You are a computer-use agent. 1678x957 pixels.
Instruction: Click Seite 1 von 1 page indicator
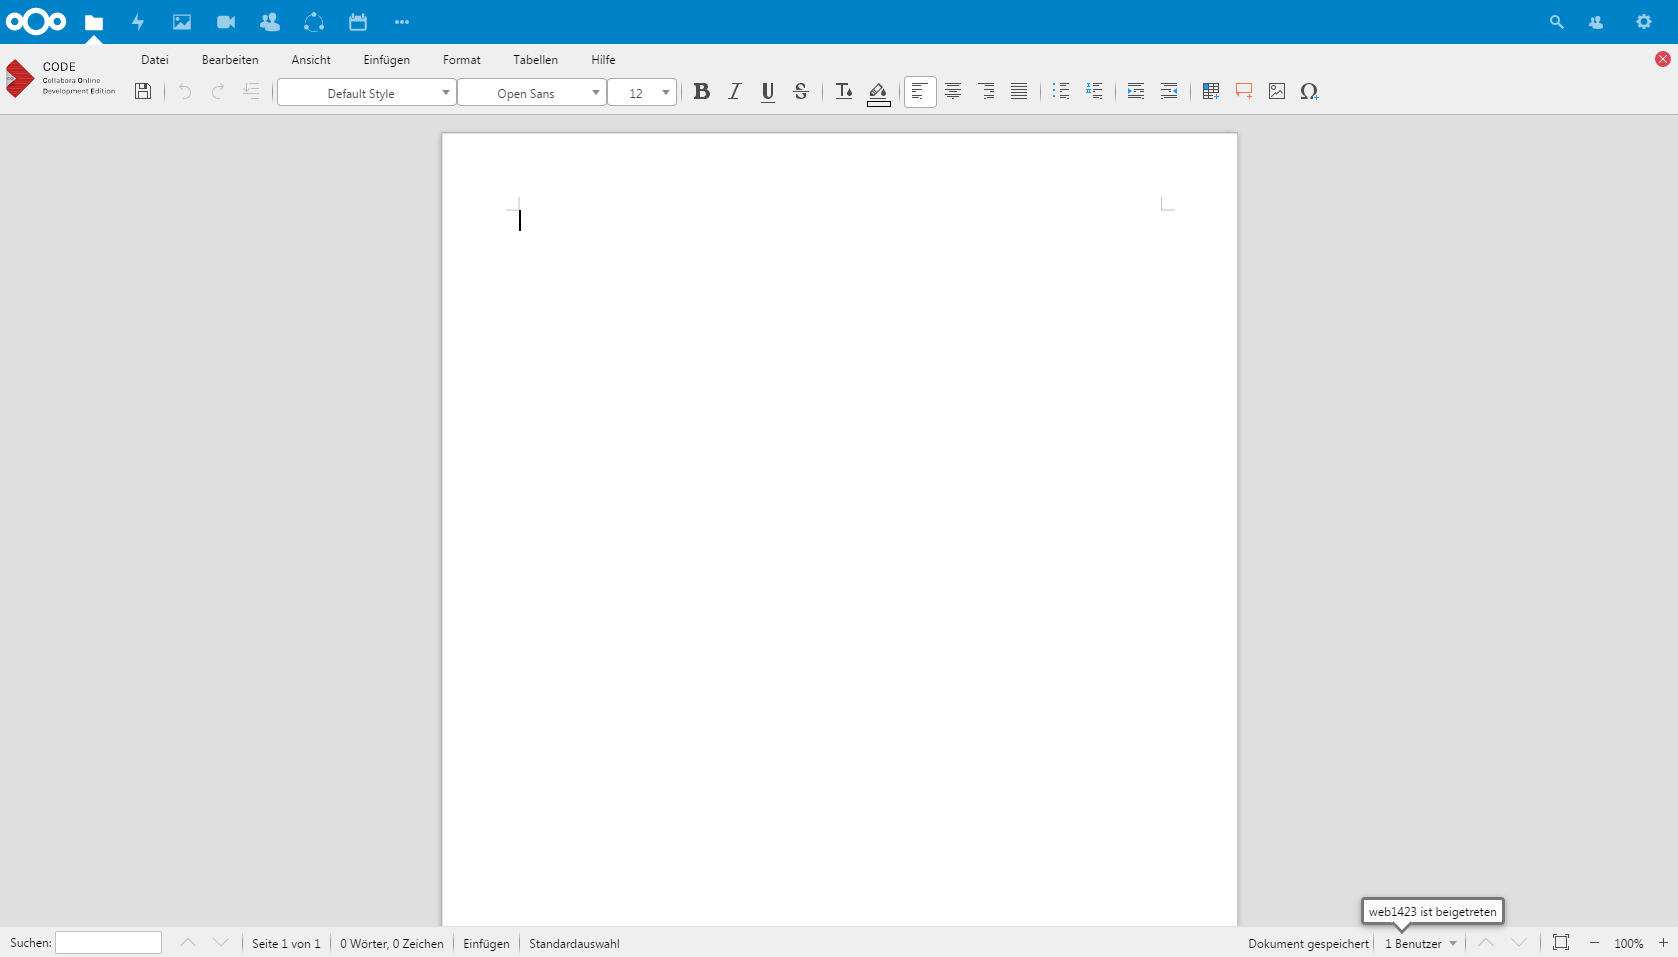tap(286, 943)
